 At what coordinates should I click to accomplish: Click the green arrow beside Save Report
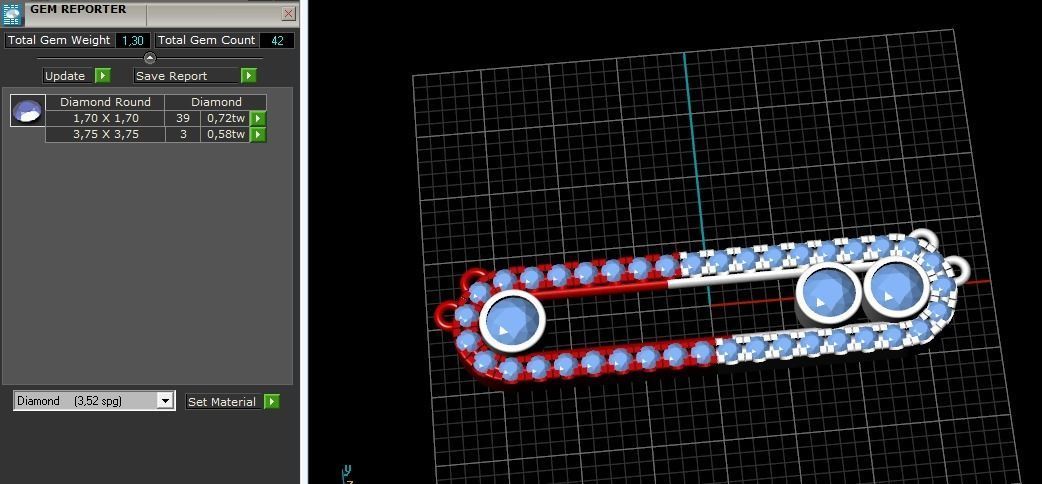pyautogui.click(x=249, y=75)
